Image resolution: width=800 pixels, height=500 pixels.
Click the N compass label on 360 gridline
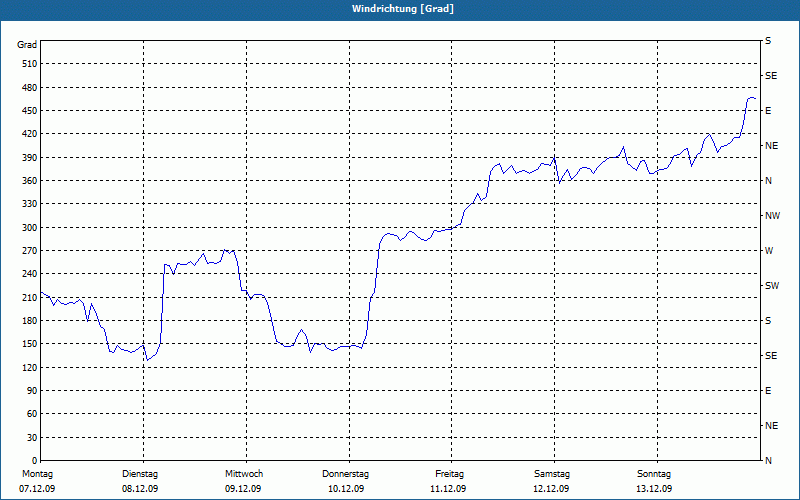pos(769,181)
